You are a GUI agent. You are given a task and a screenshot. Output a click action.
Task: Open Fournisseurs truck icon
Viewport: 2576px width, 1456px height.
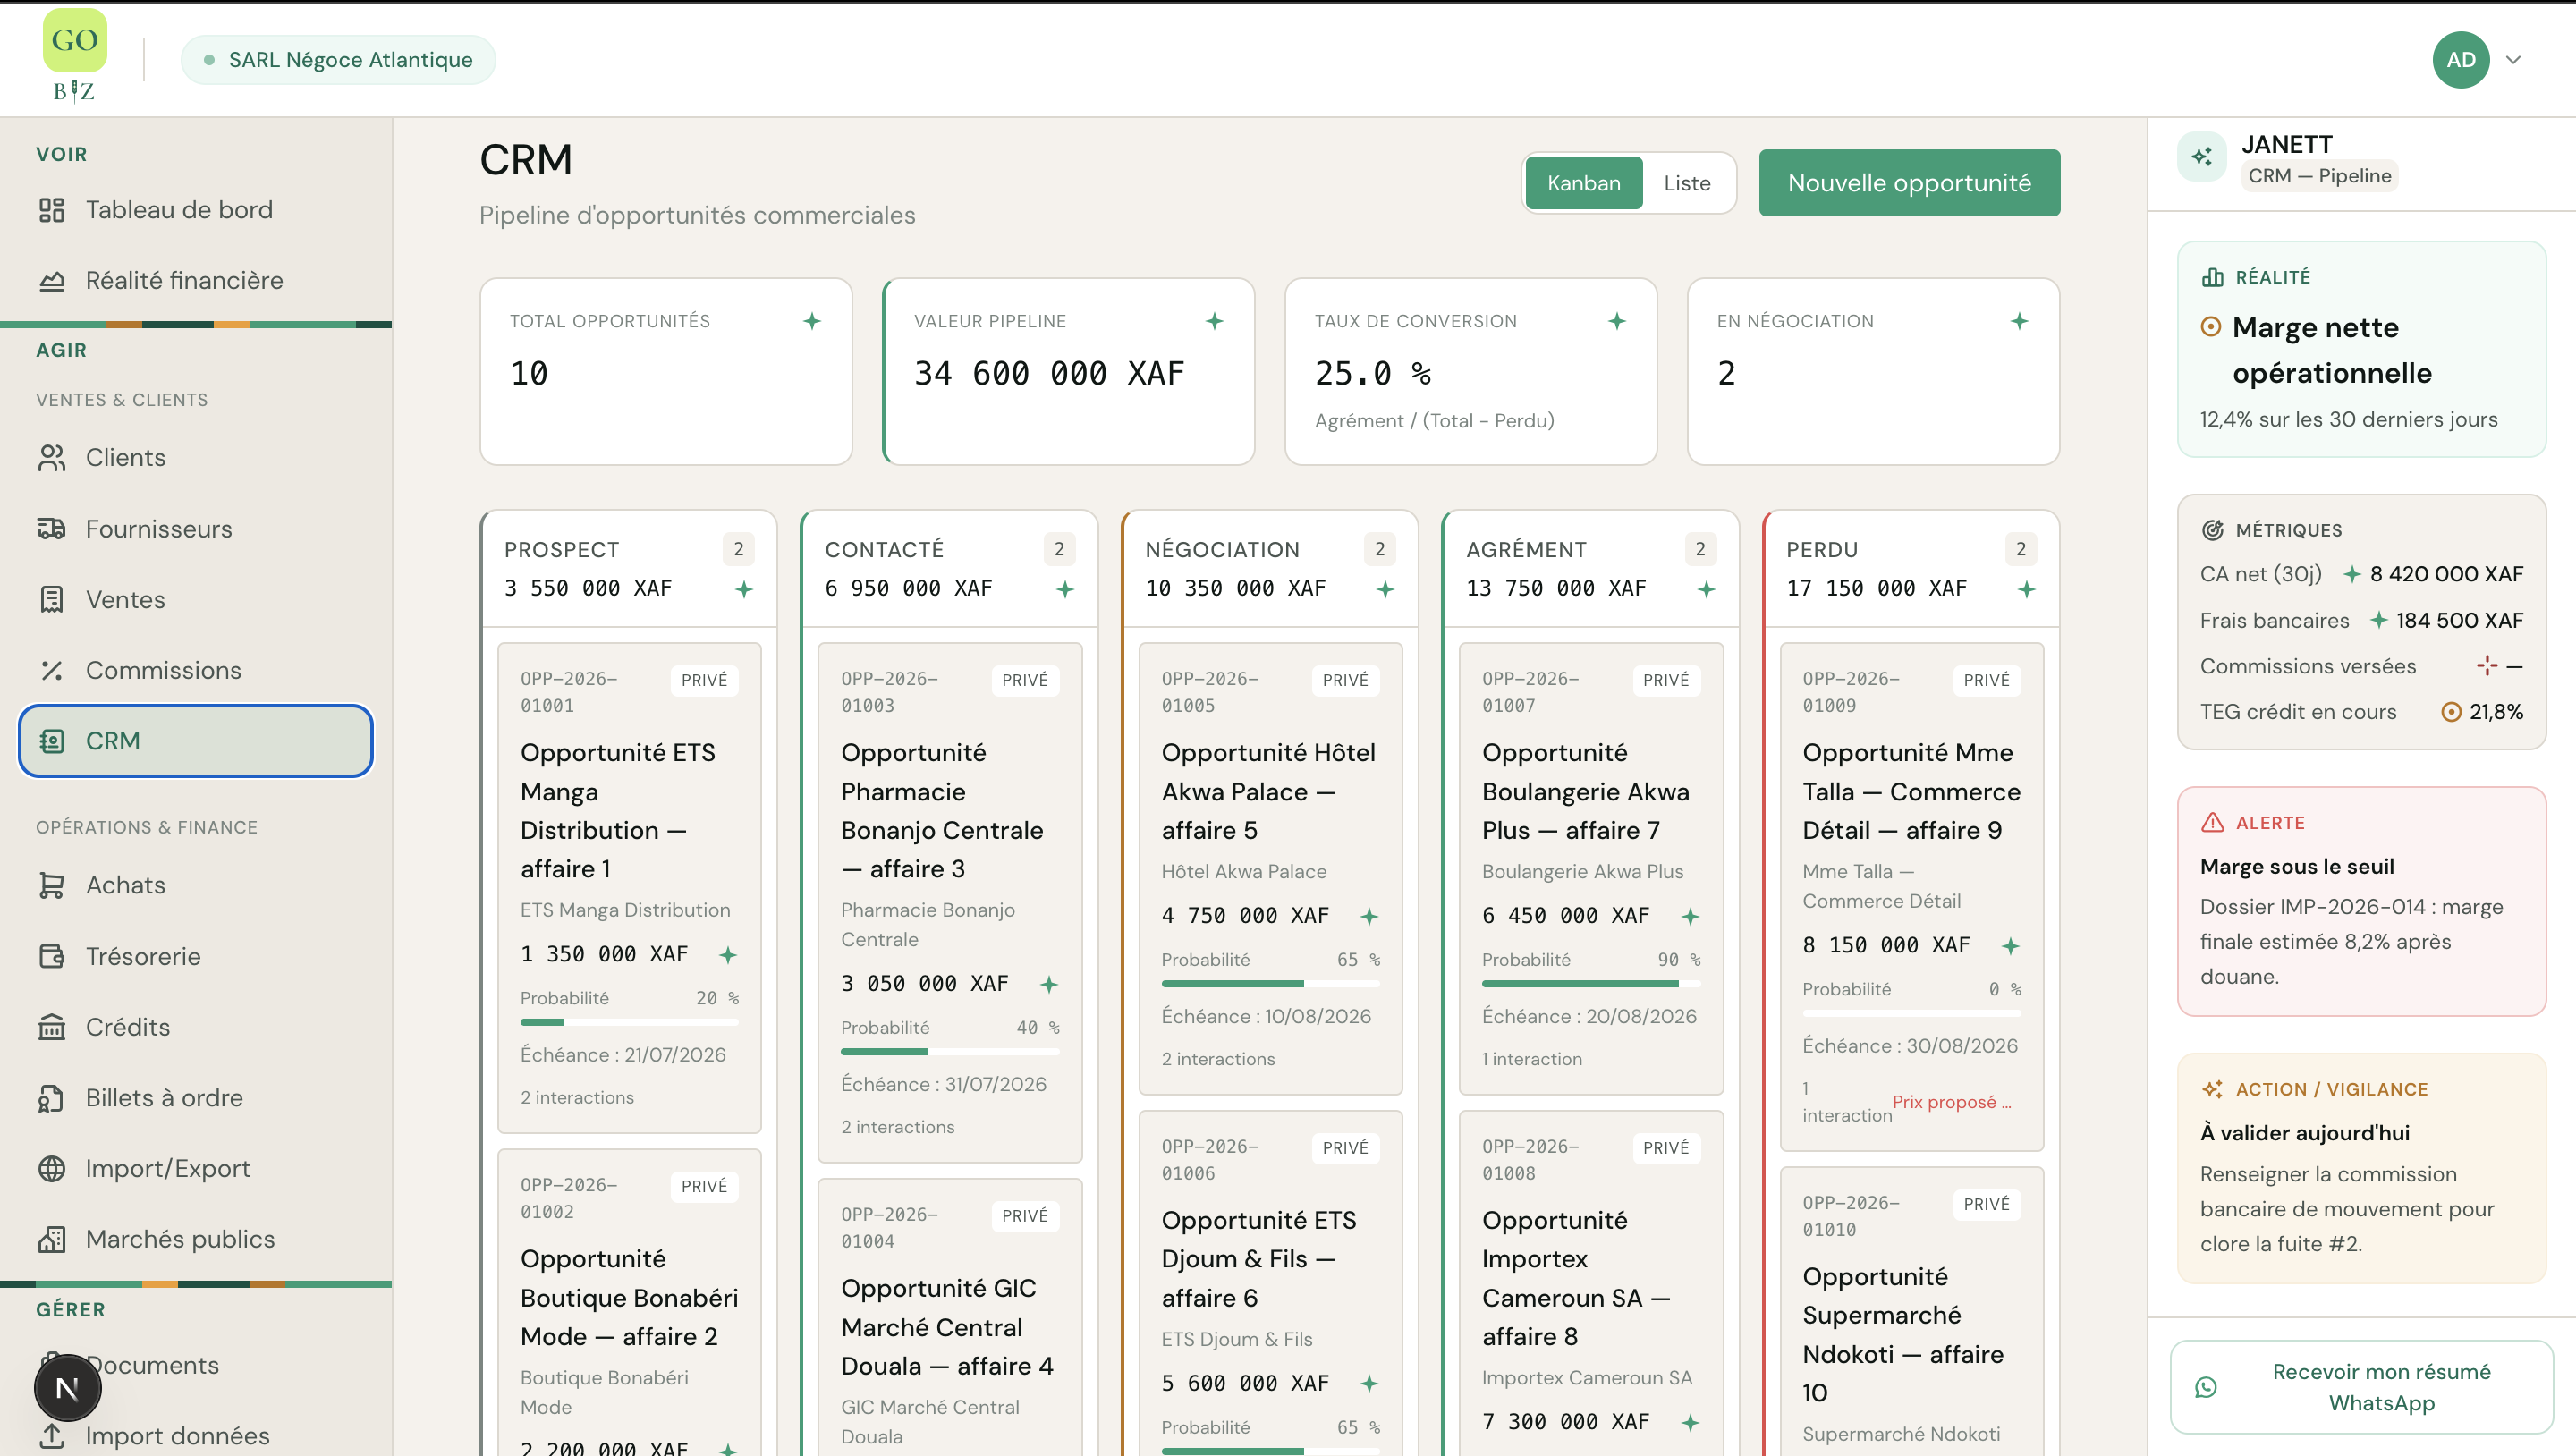coord(51,529)
